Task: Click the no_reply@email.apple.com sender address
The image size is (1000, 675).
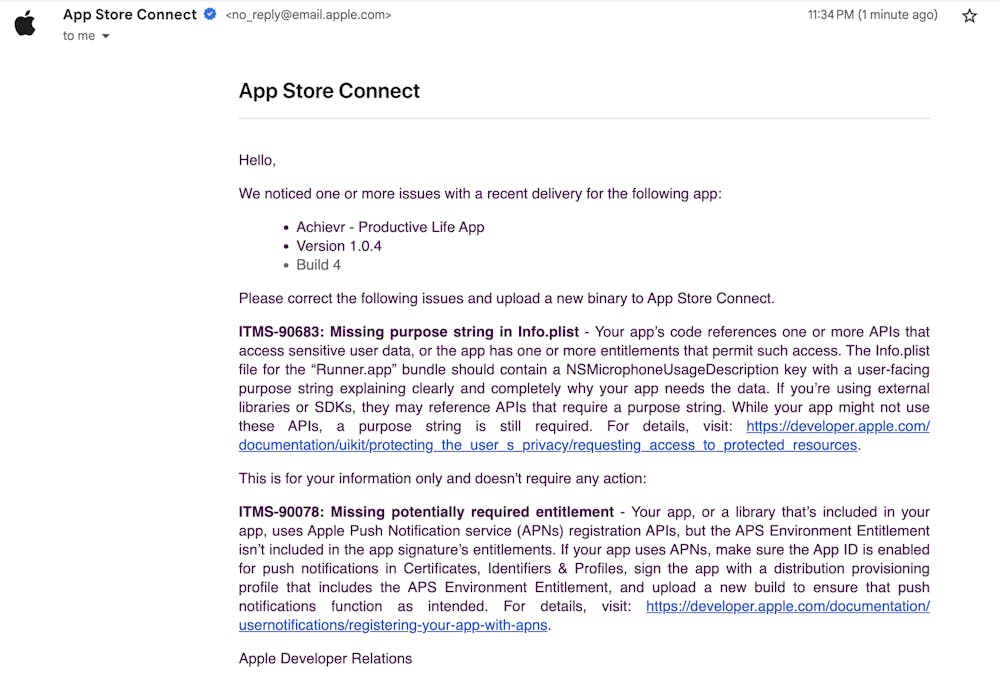Action: (x=308, y=16)
